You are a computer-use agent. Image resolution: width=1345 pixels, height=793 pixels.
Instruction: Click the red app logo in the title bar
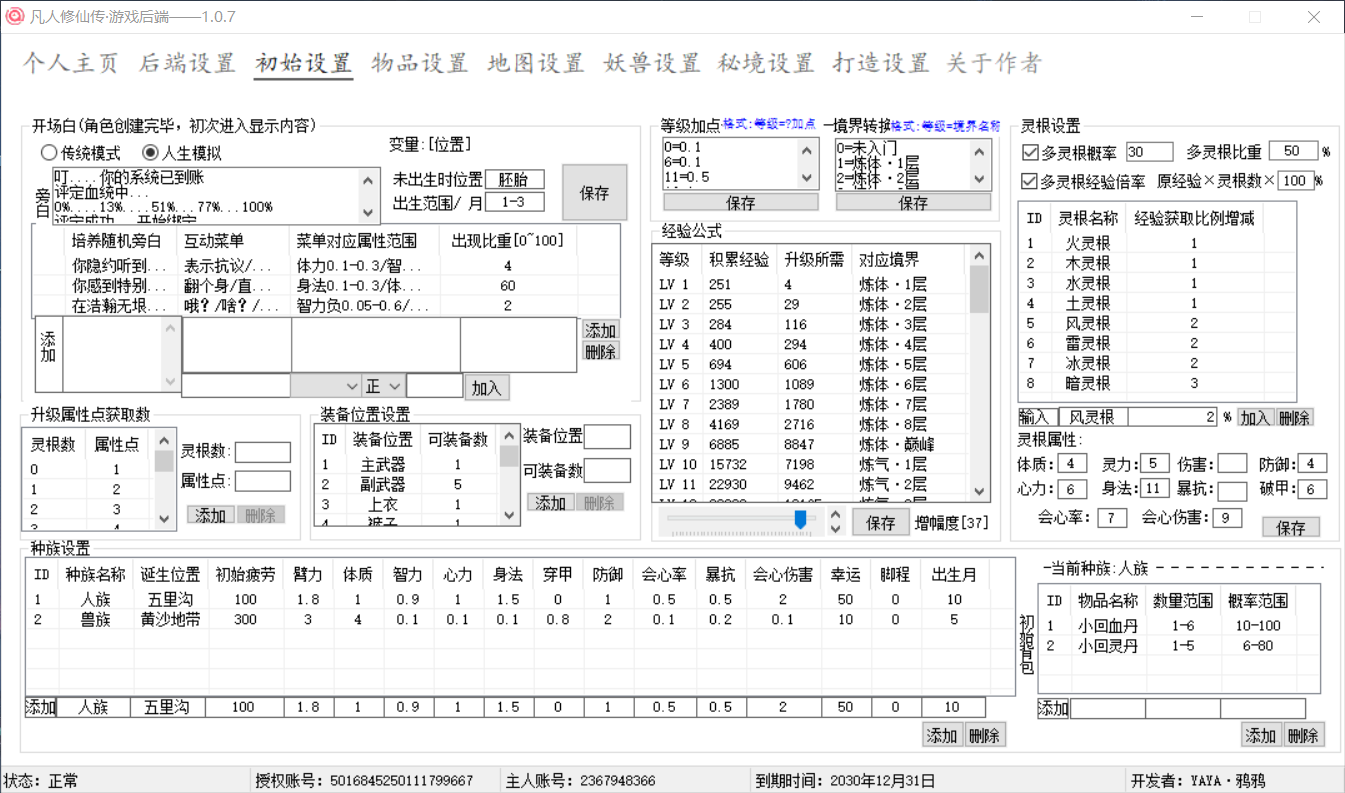(x=15, y=16)
